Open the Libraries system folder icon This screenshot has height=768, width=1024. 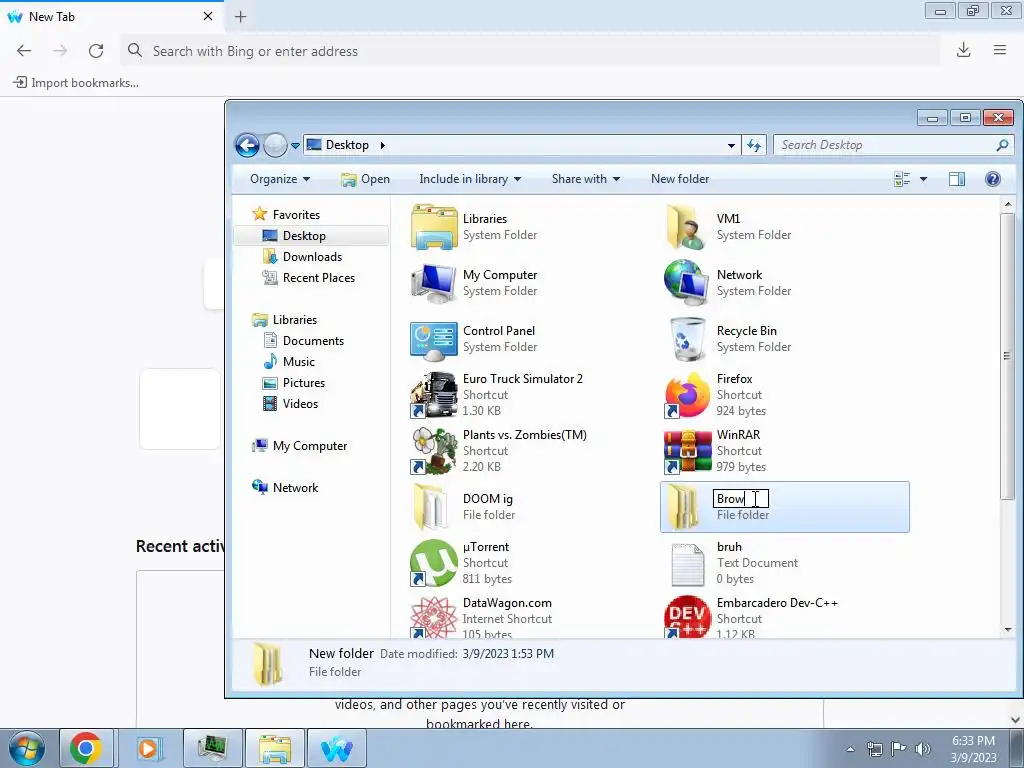pos(434,227)
